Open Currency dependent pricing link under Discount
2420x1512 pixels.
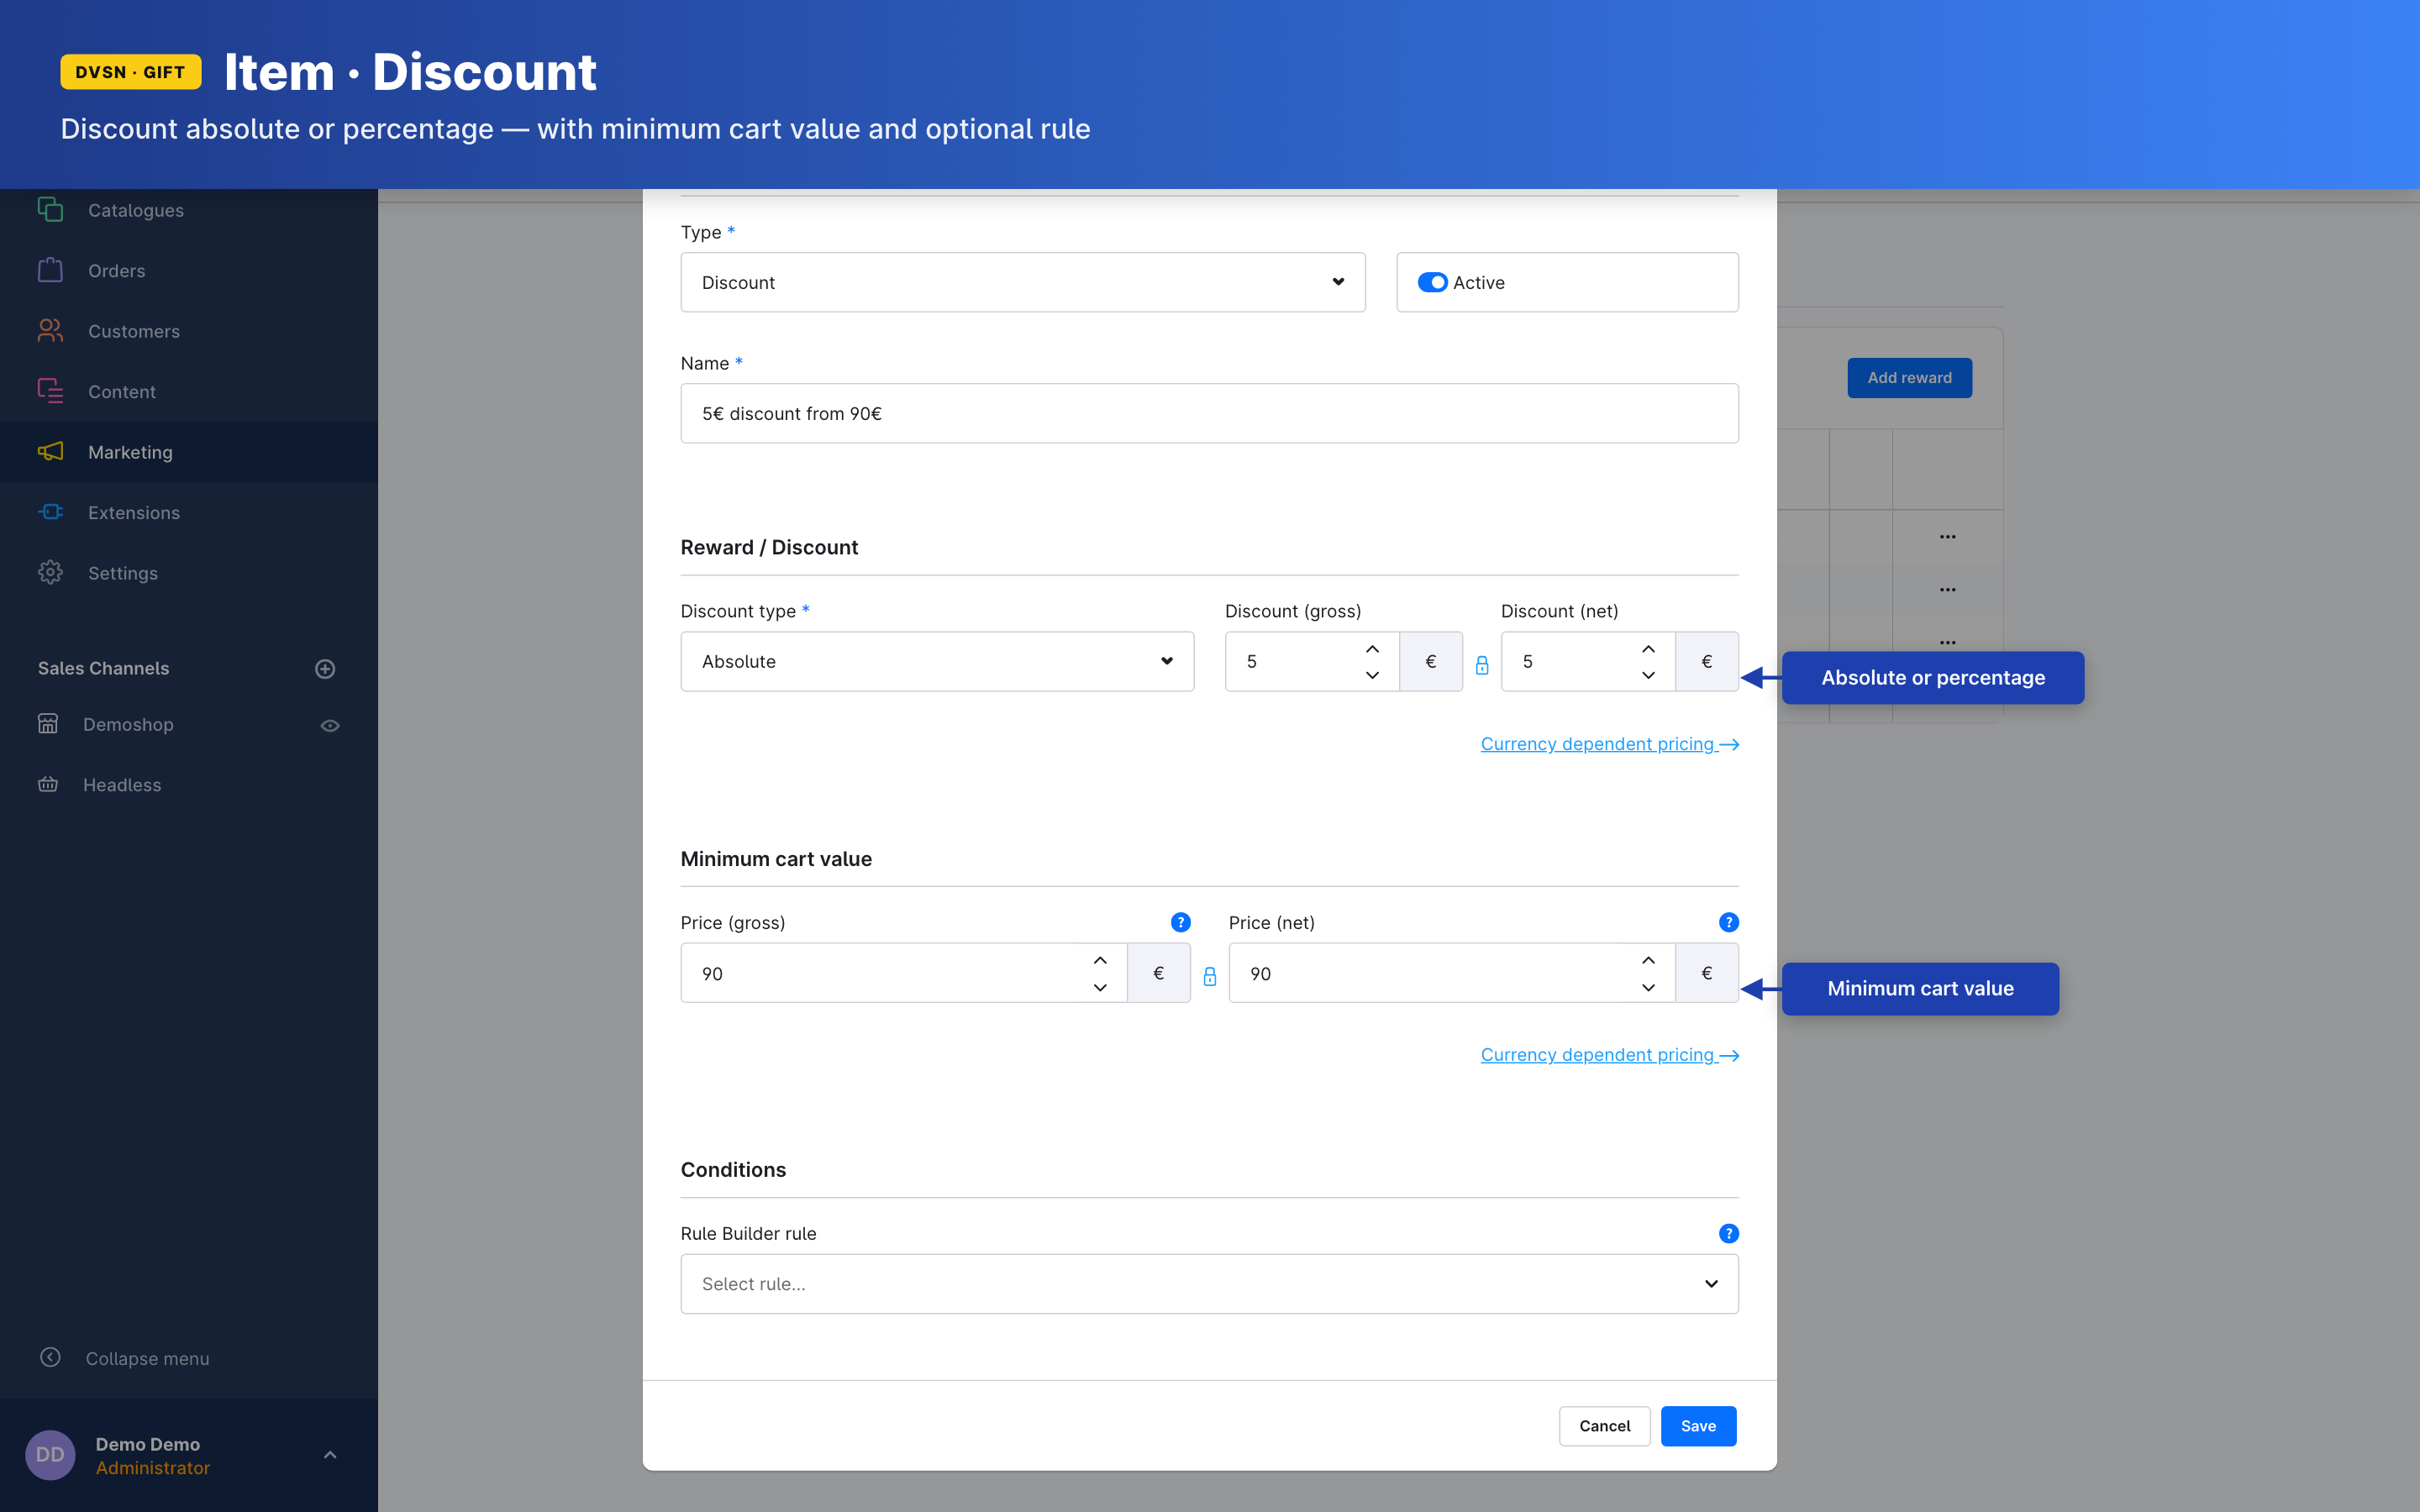1608,744
